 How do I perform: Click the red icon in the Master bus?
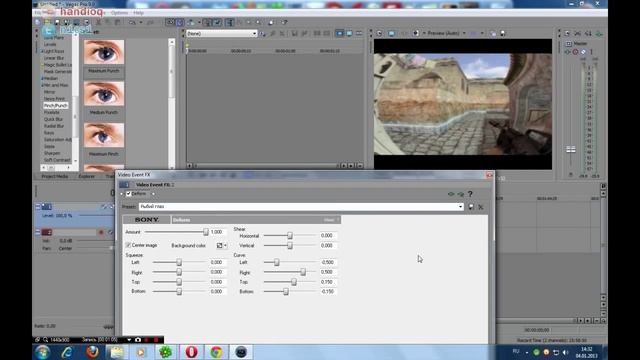pyautogui.click(x=576, y=52)
